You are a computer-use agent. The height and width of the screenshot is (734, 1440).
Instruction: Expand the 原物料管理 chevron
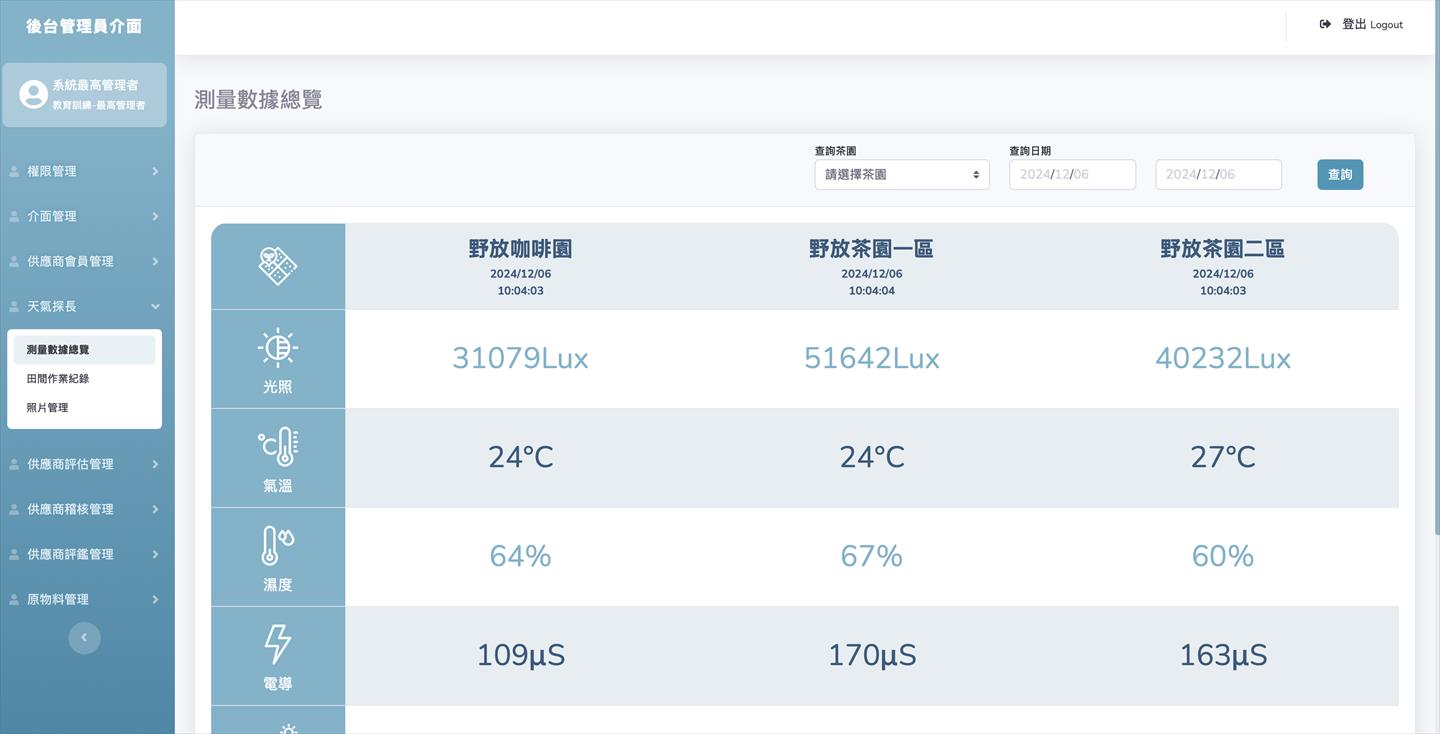coord(155,600)
